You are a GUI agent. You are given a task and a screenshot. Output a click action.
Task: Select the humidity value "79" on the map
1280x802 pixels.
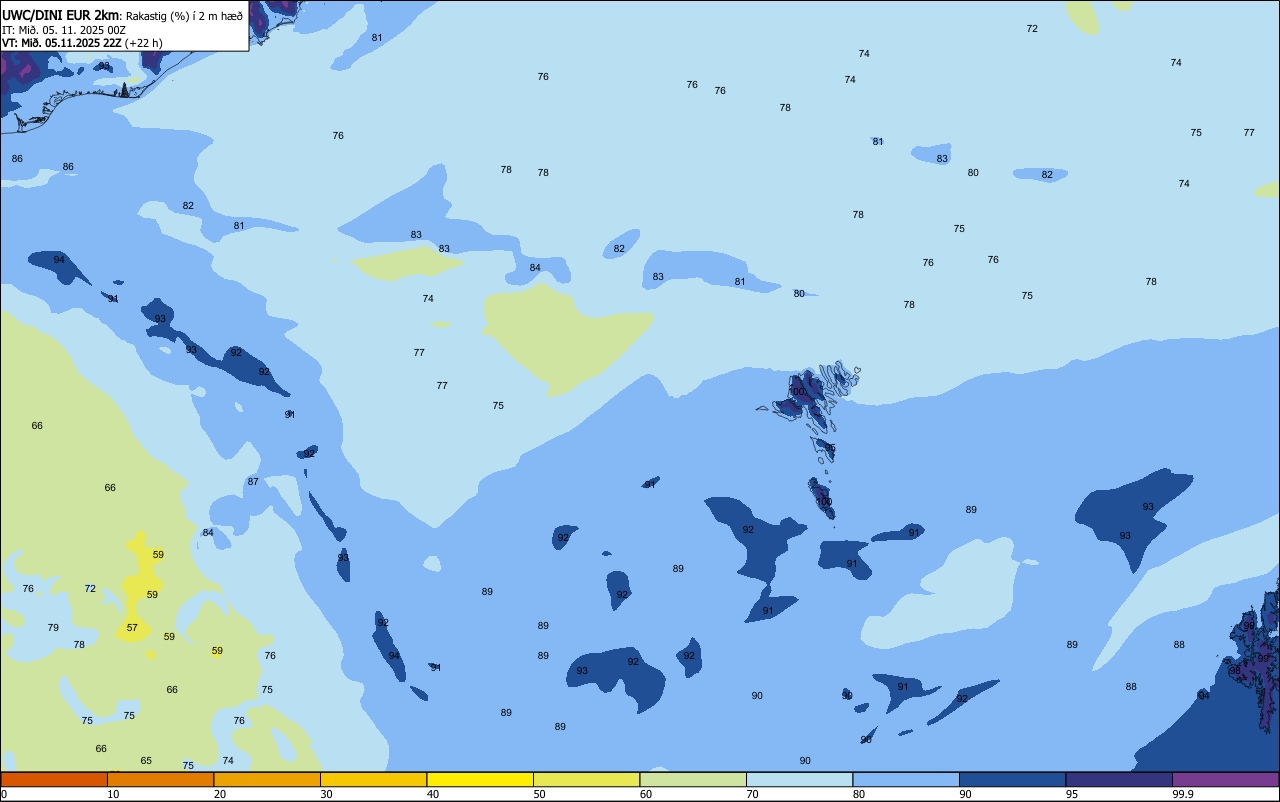(x=53, y=628)
